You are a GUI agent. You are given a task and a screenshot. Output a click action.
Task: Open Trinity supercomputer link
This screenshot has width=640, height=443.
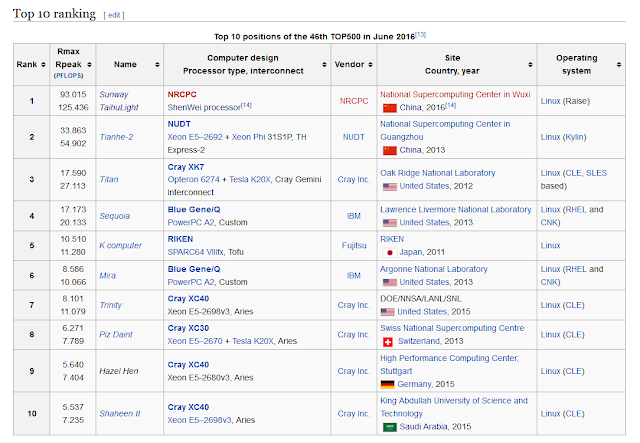[x=111, y=305]
